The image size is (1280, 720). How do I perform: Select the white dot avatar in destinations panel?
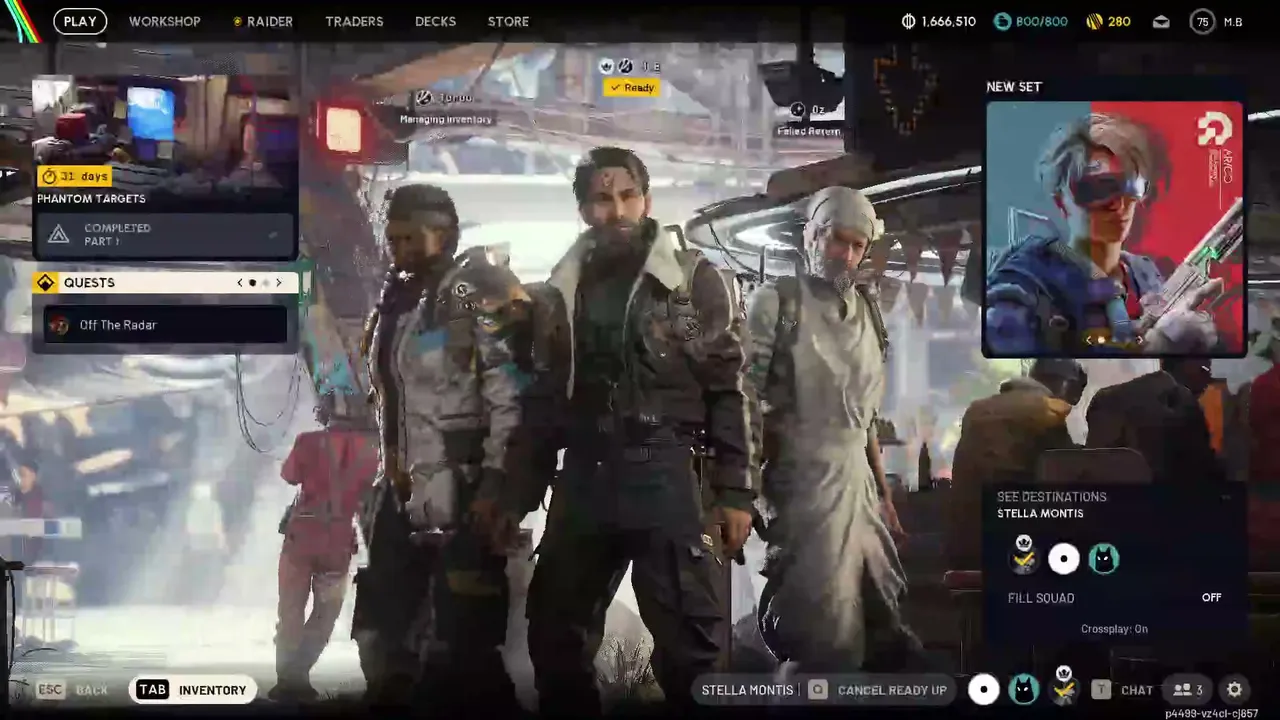click(1063, 558)
